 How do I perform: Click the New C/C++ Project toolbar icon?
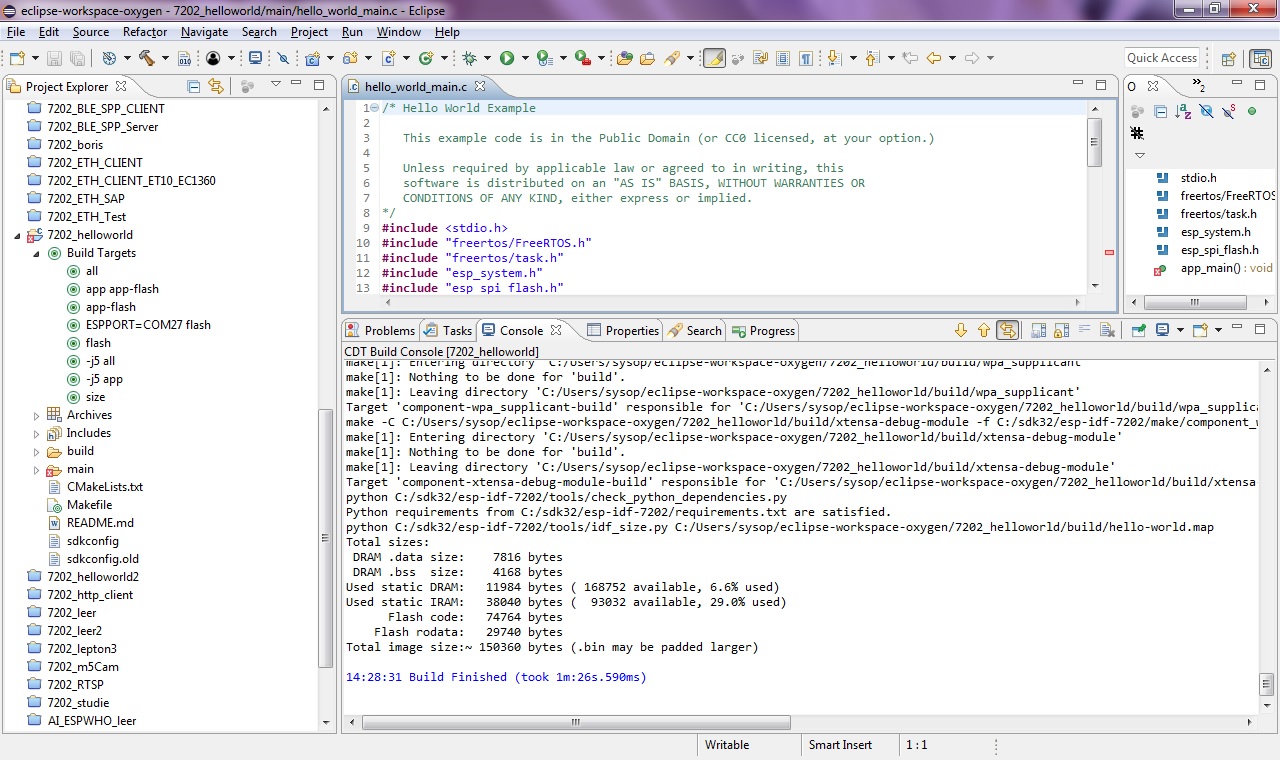coord(313,58)
